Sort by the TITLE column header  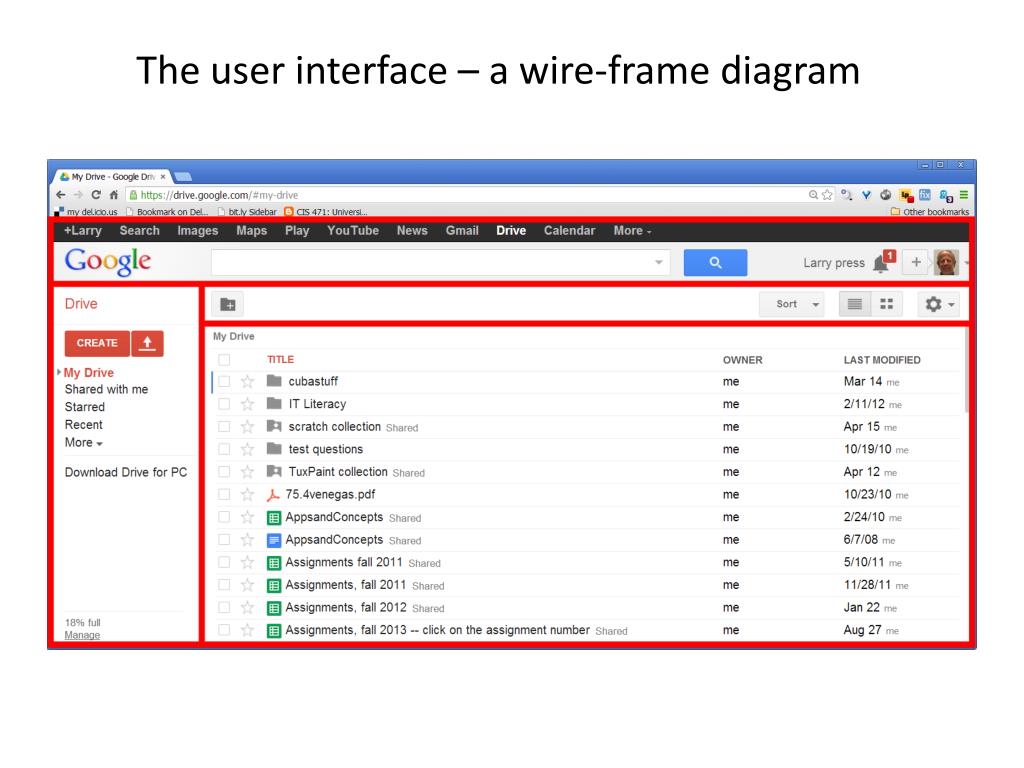(x=280, y=360)
